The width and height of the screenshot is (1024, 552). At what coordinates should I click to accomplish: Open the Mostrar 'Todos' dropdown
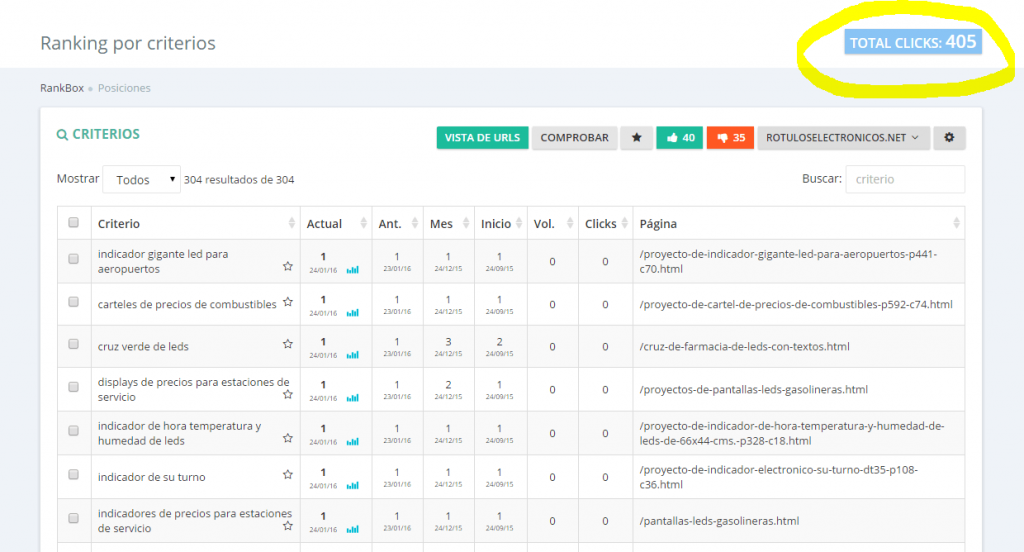(141, 180)
